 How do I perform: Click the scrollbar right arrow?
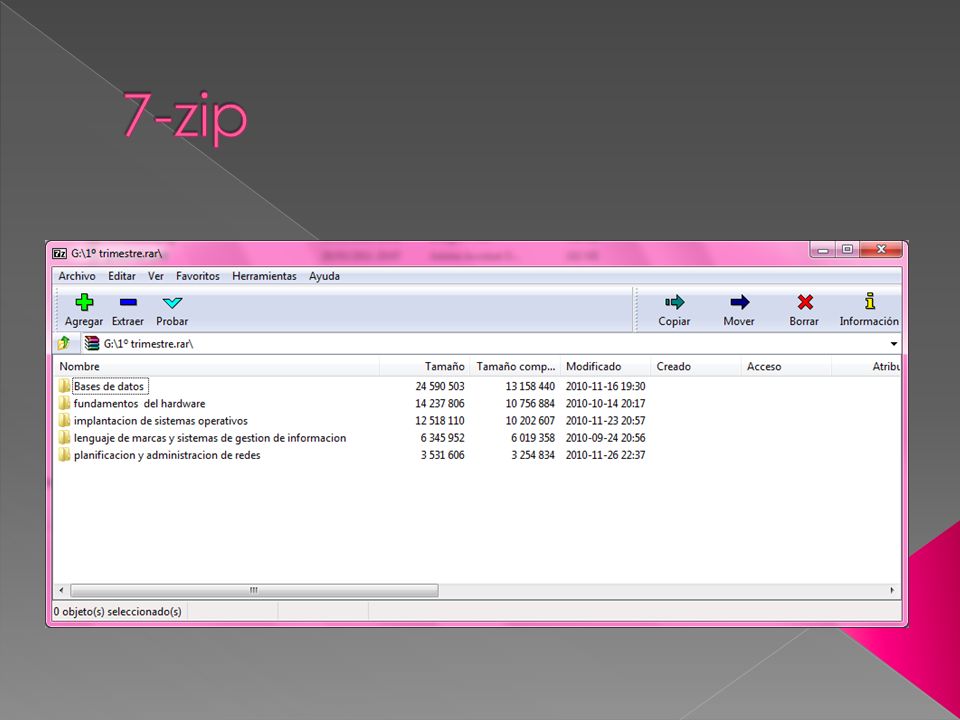coord(892,590)
